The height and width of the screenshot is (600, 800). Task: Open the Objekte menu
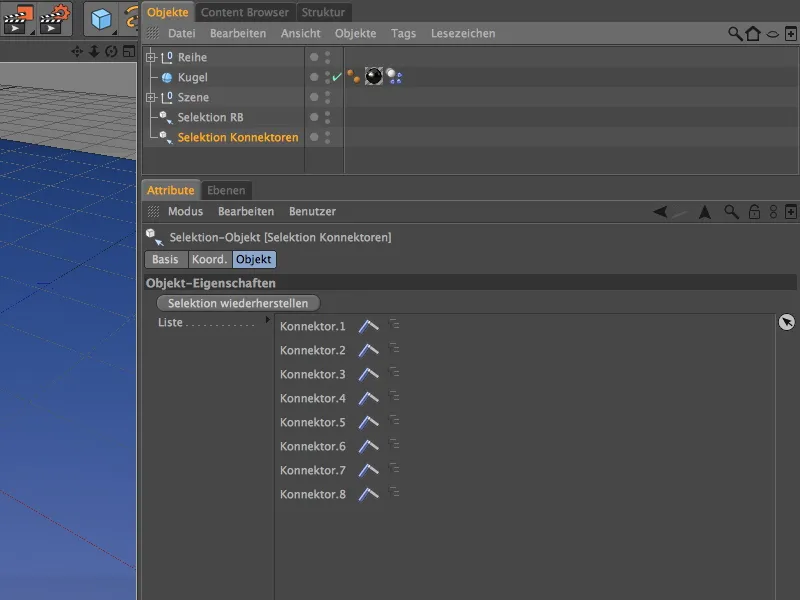(356, 34)
